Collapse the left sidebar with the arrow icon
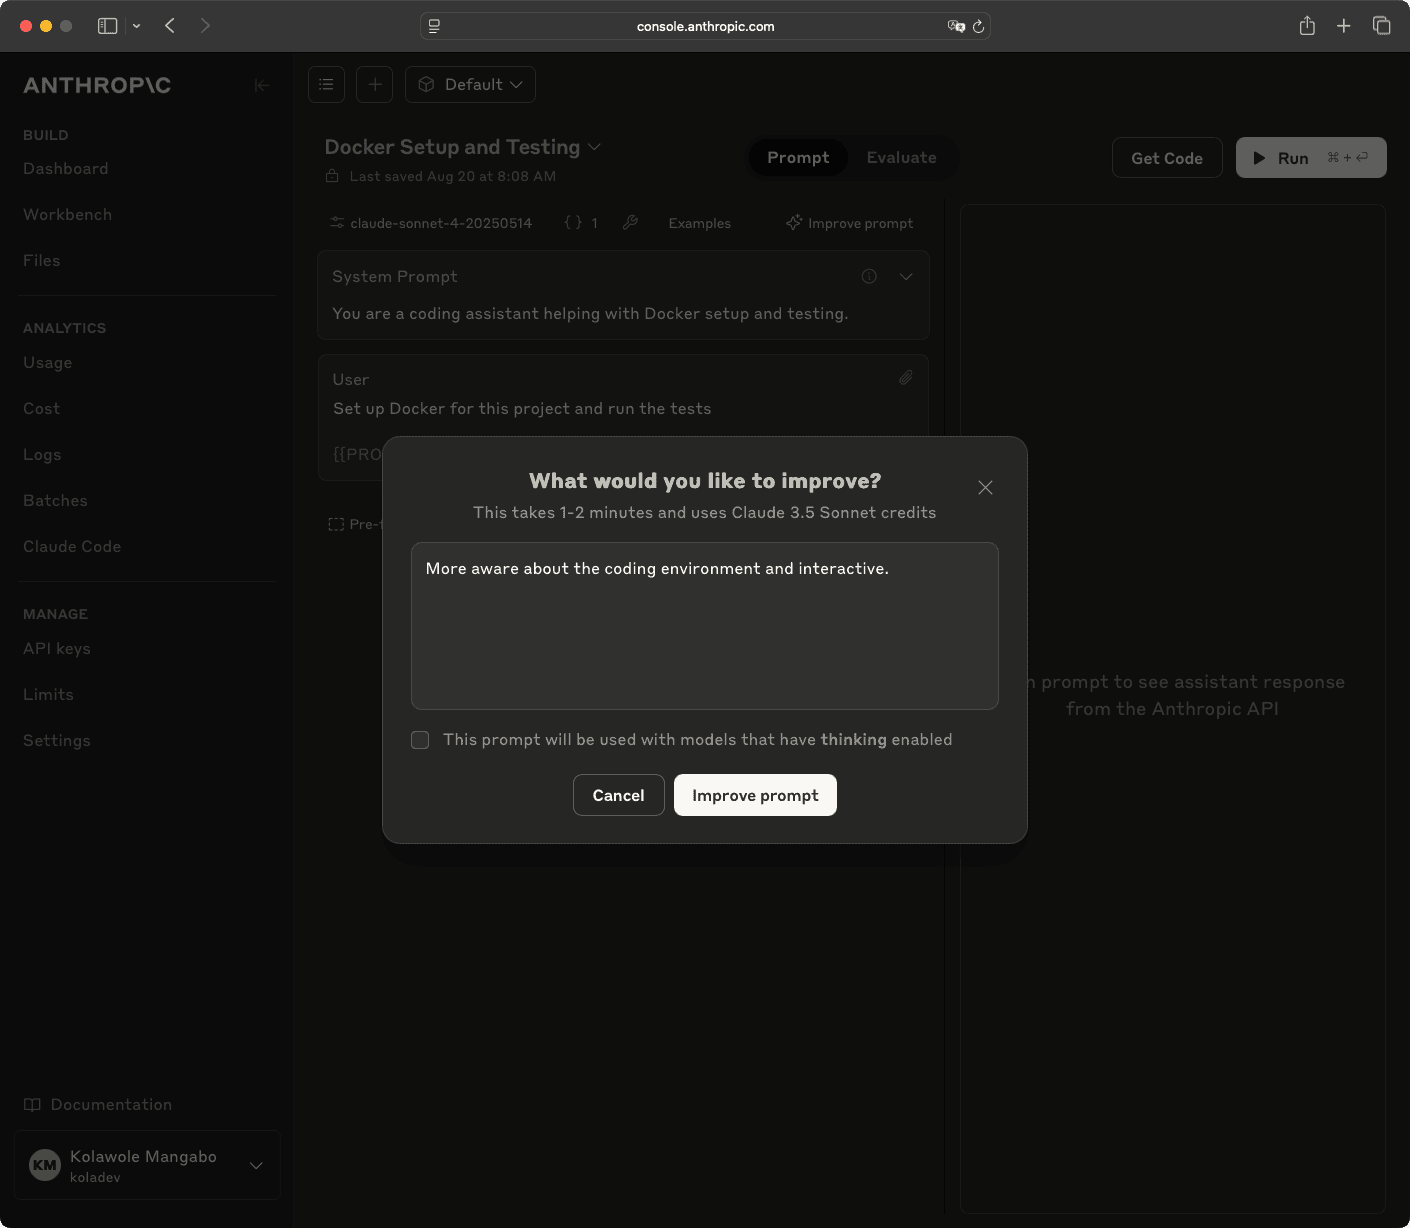This screenshot has height=1228, width=1410. point(262,85)
